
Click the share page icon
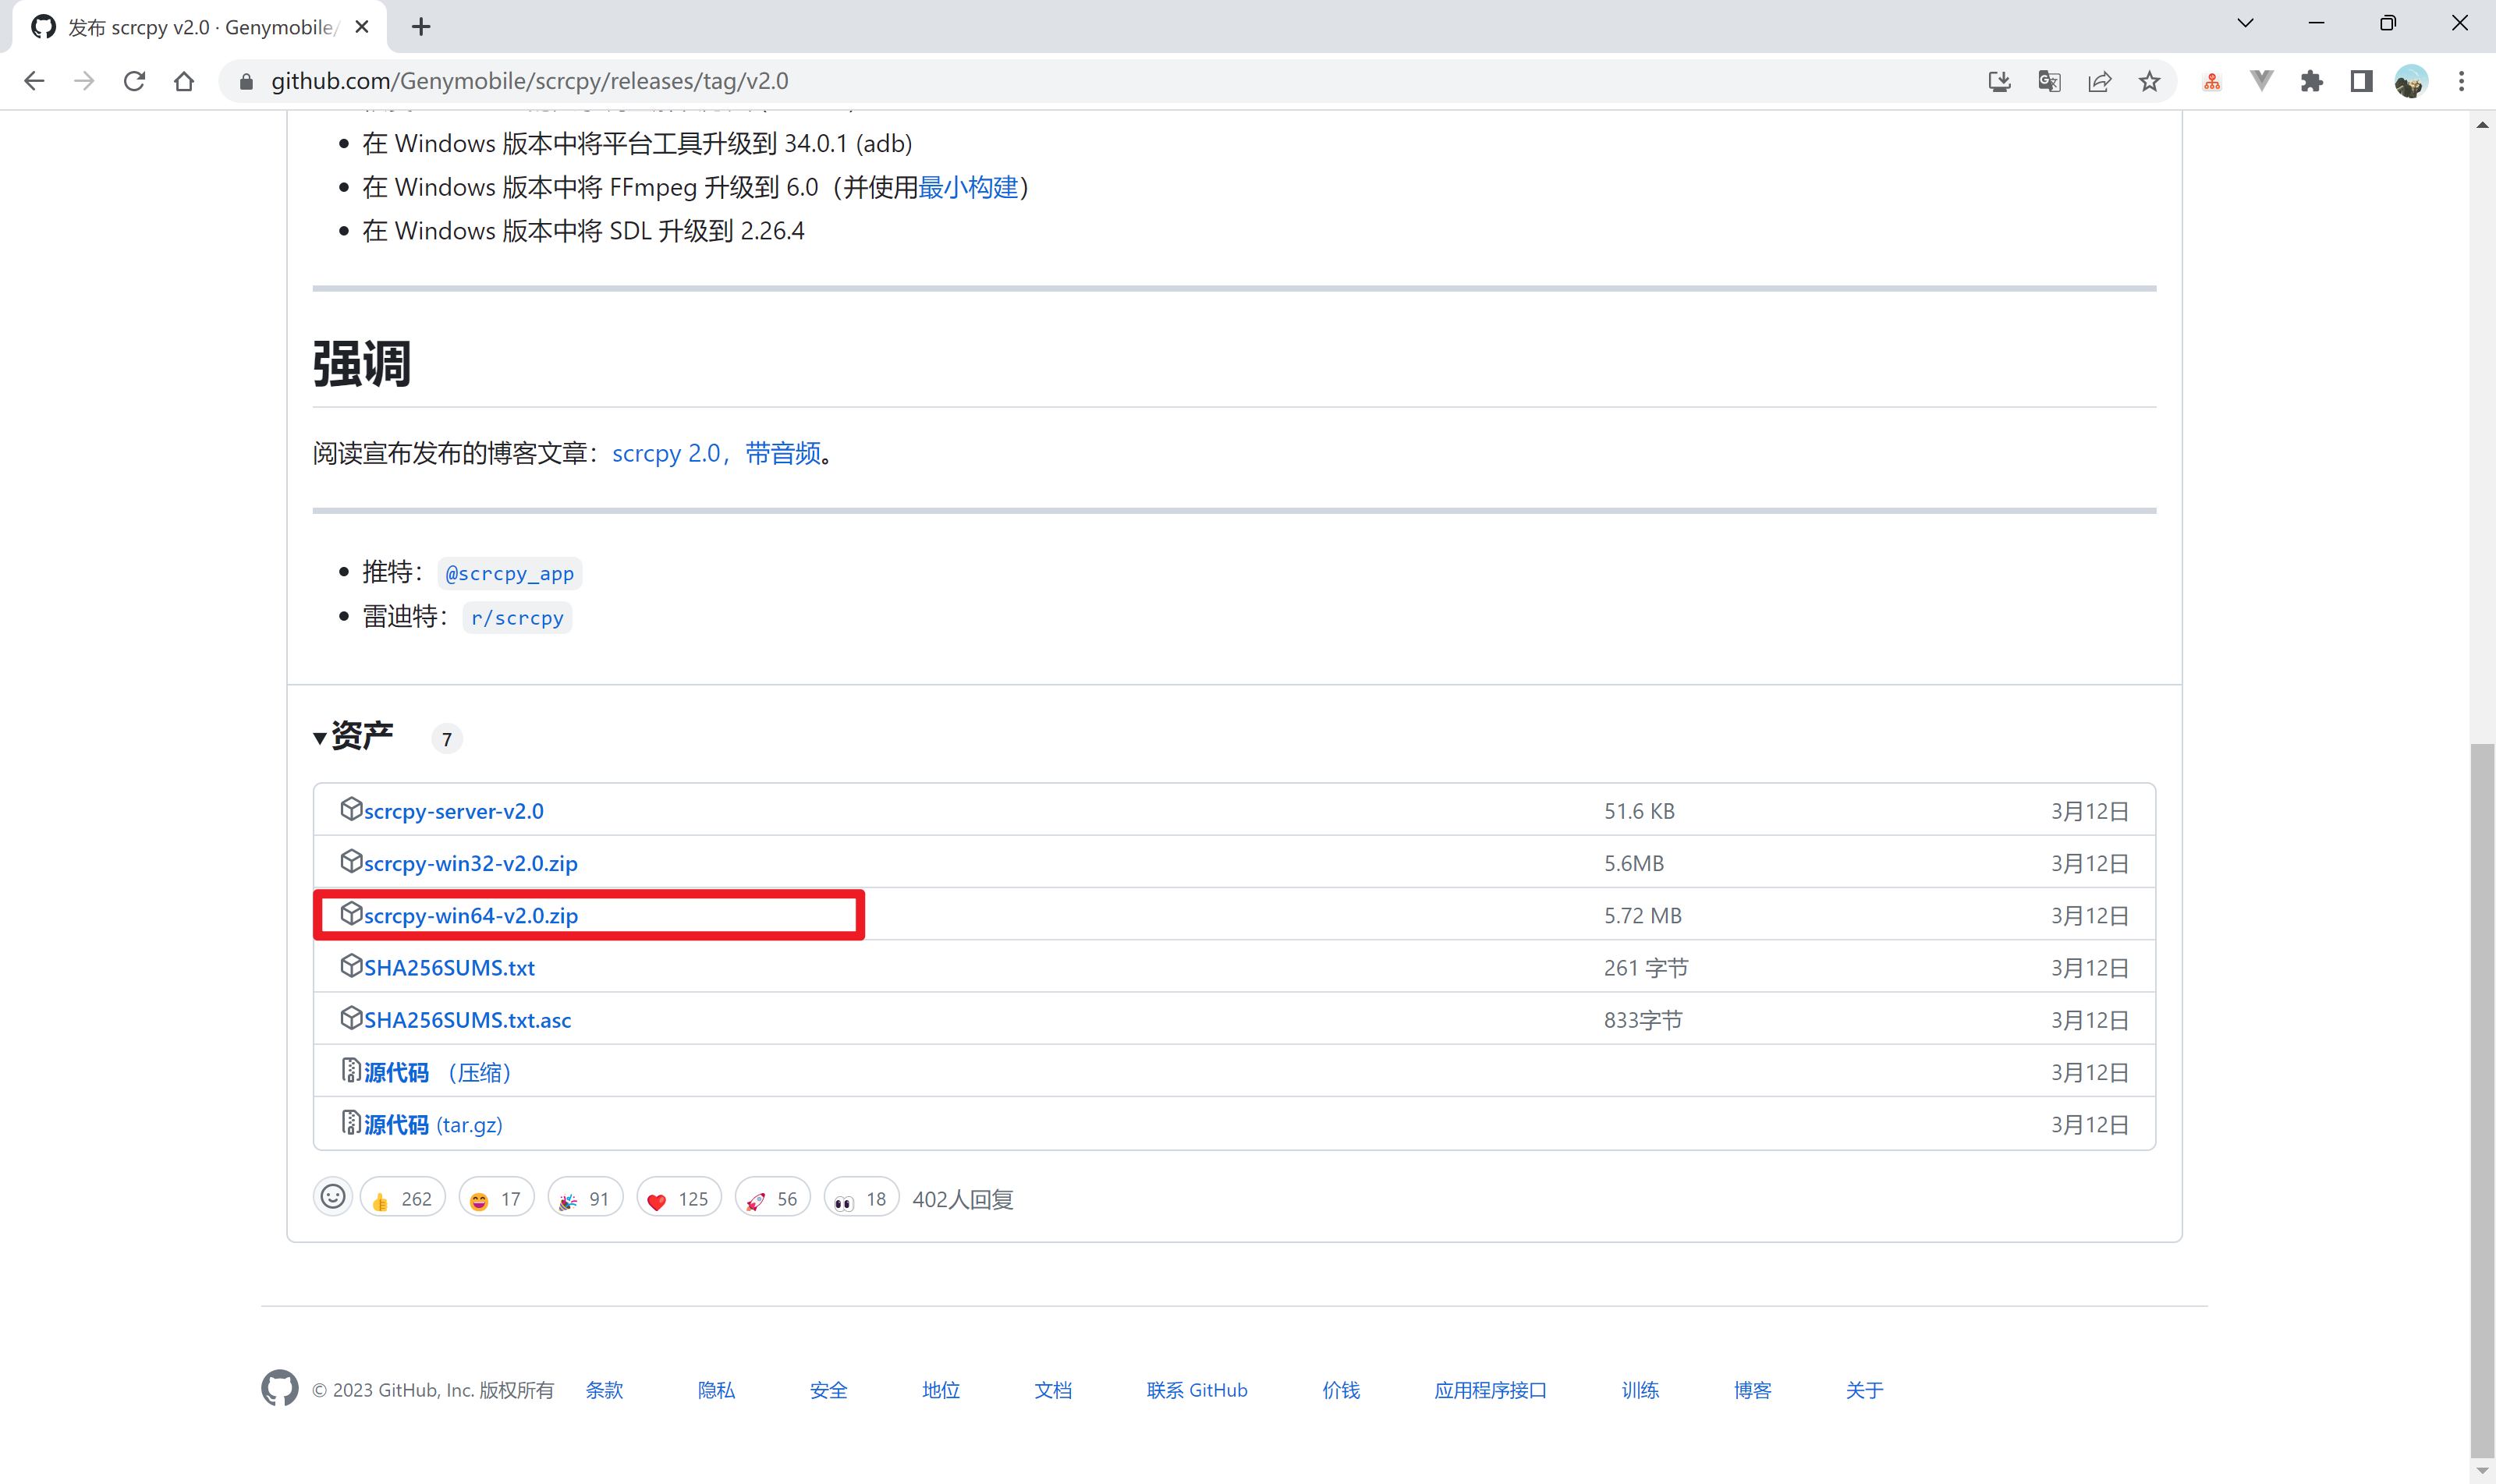[2099, 81]
